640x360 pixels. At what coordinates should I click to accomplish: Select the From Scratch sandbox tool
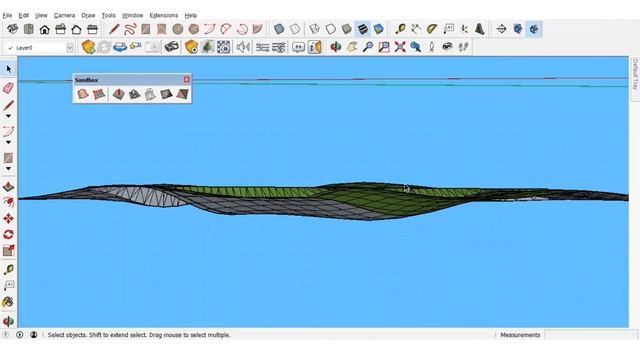point(99,94)
